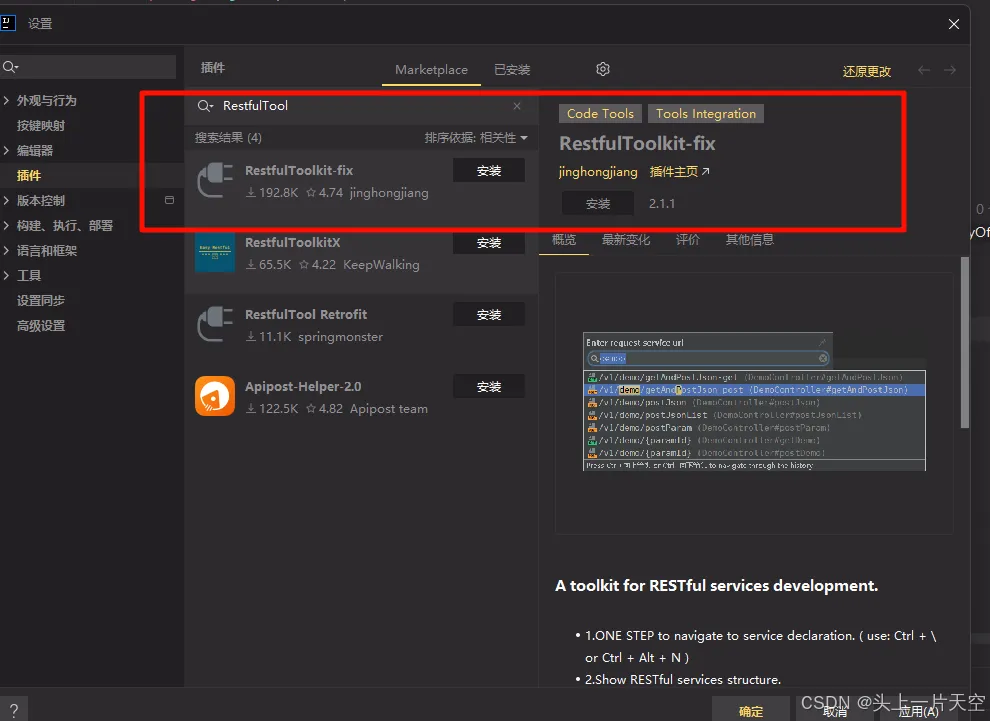
Task: Click the IntelliJ logo in the title bar
Action: tap(8, 23)
